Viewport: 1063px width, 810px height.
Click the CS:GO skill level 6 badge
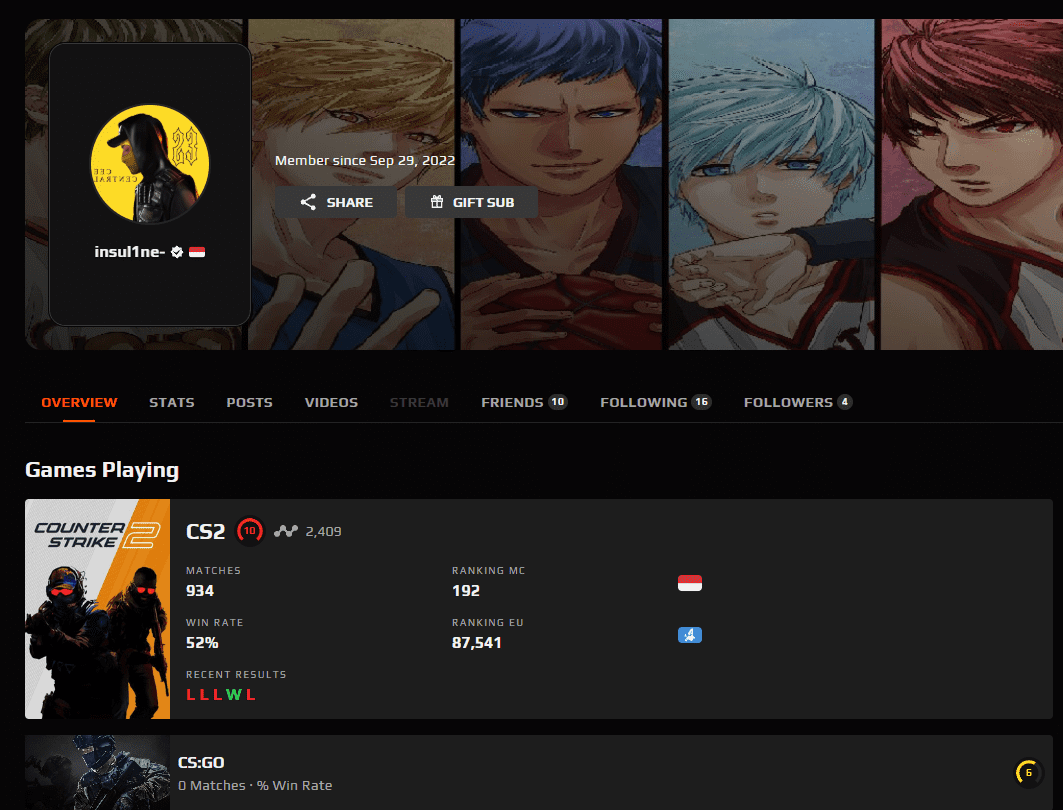(x=1027, y=772)
